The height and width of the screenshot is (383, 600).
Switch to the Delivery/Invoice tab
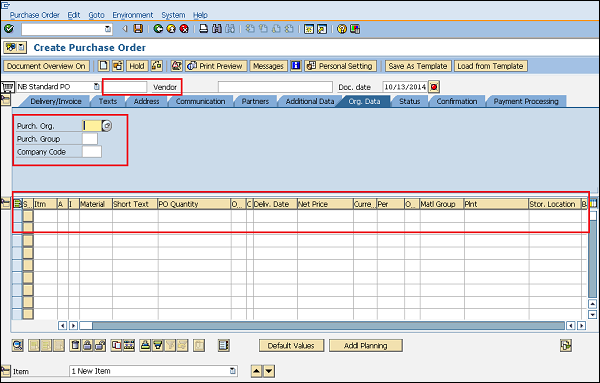coord(56,101)
